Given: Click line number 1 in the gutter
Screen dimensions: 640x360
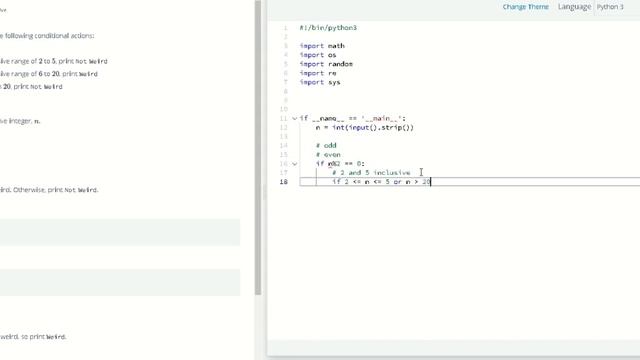Looking at the screenshot, I should point(285,28).
